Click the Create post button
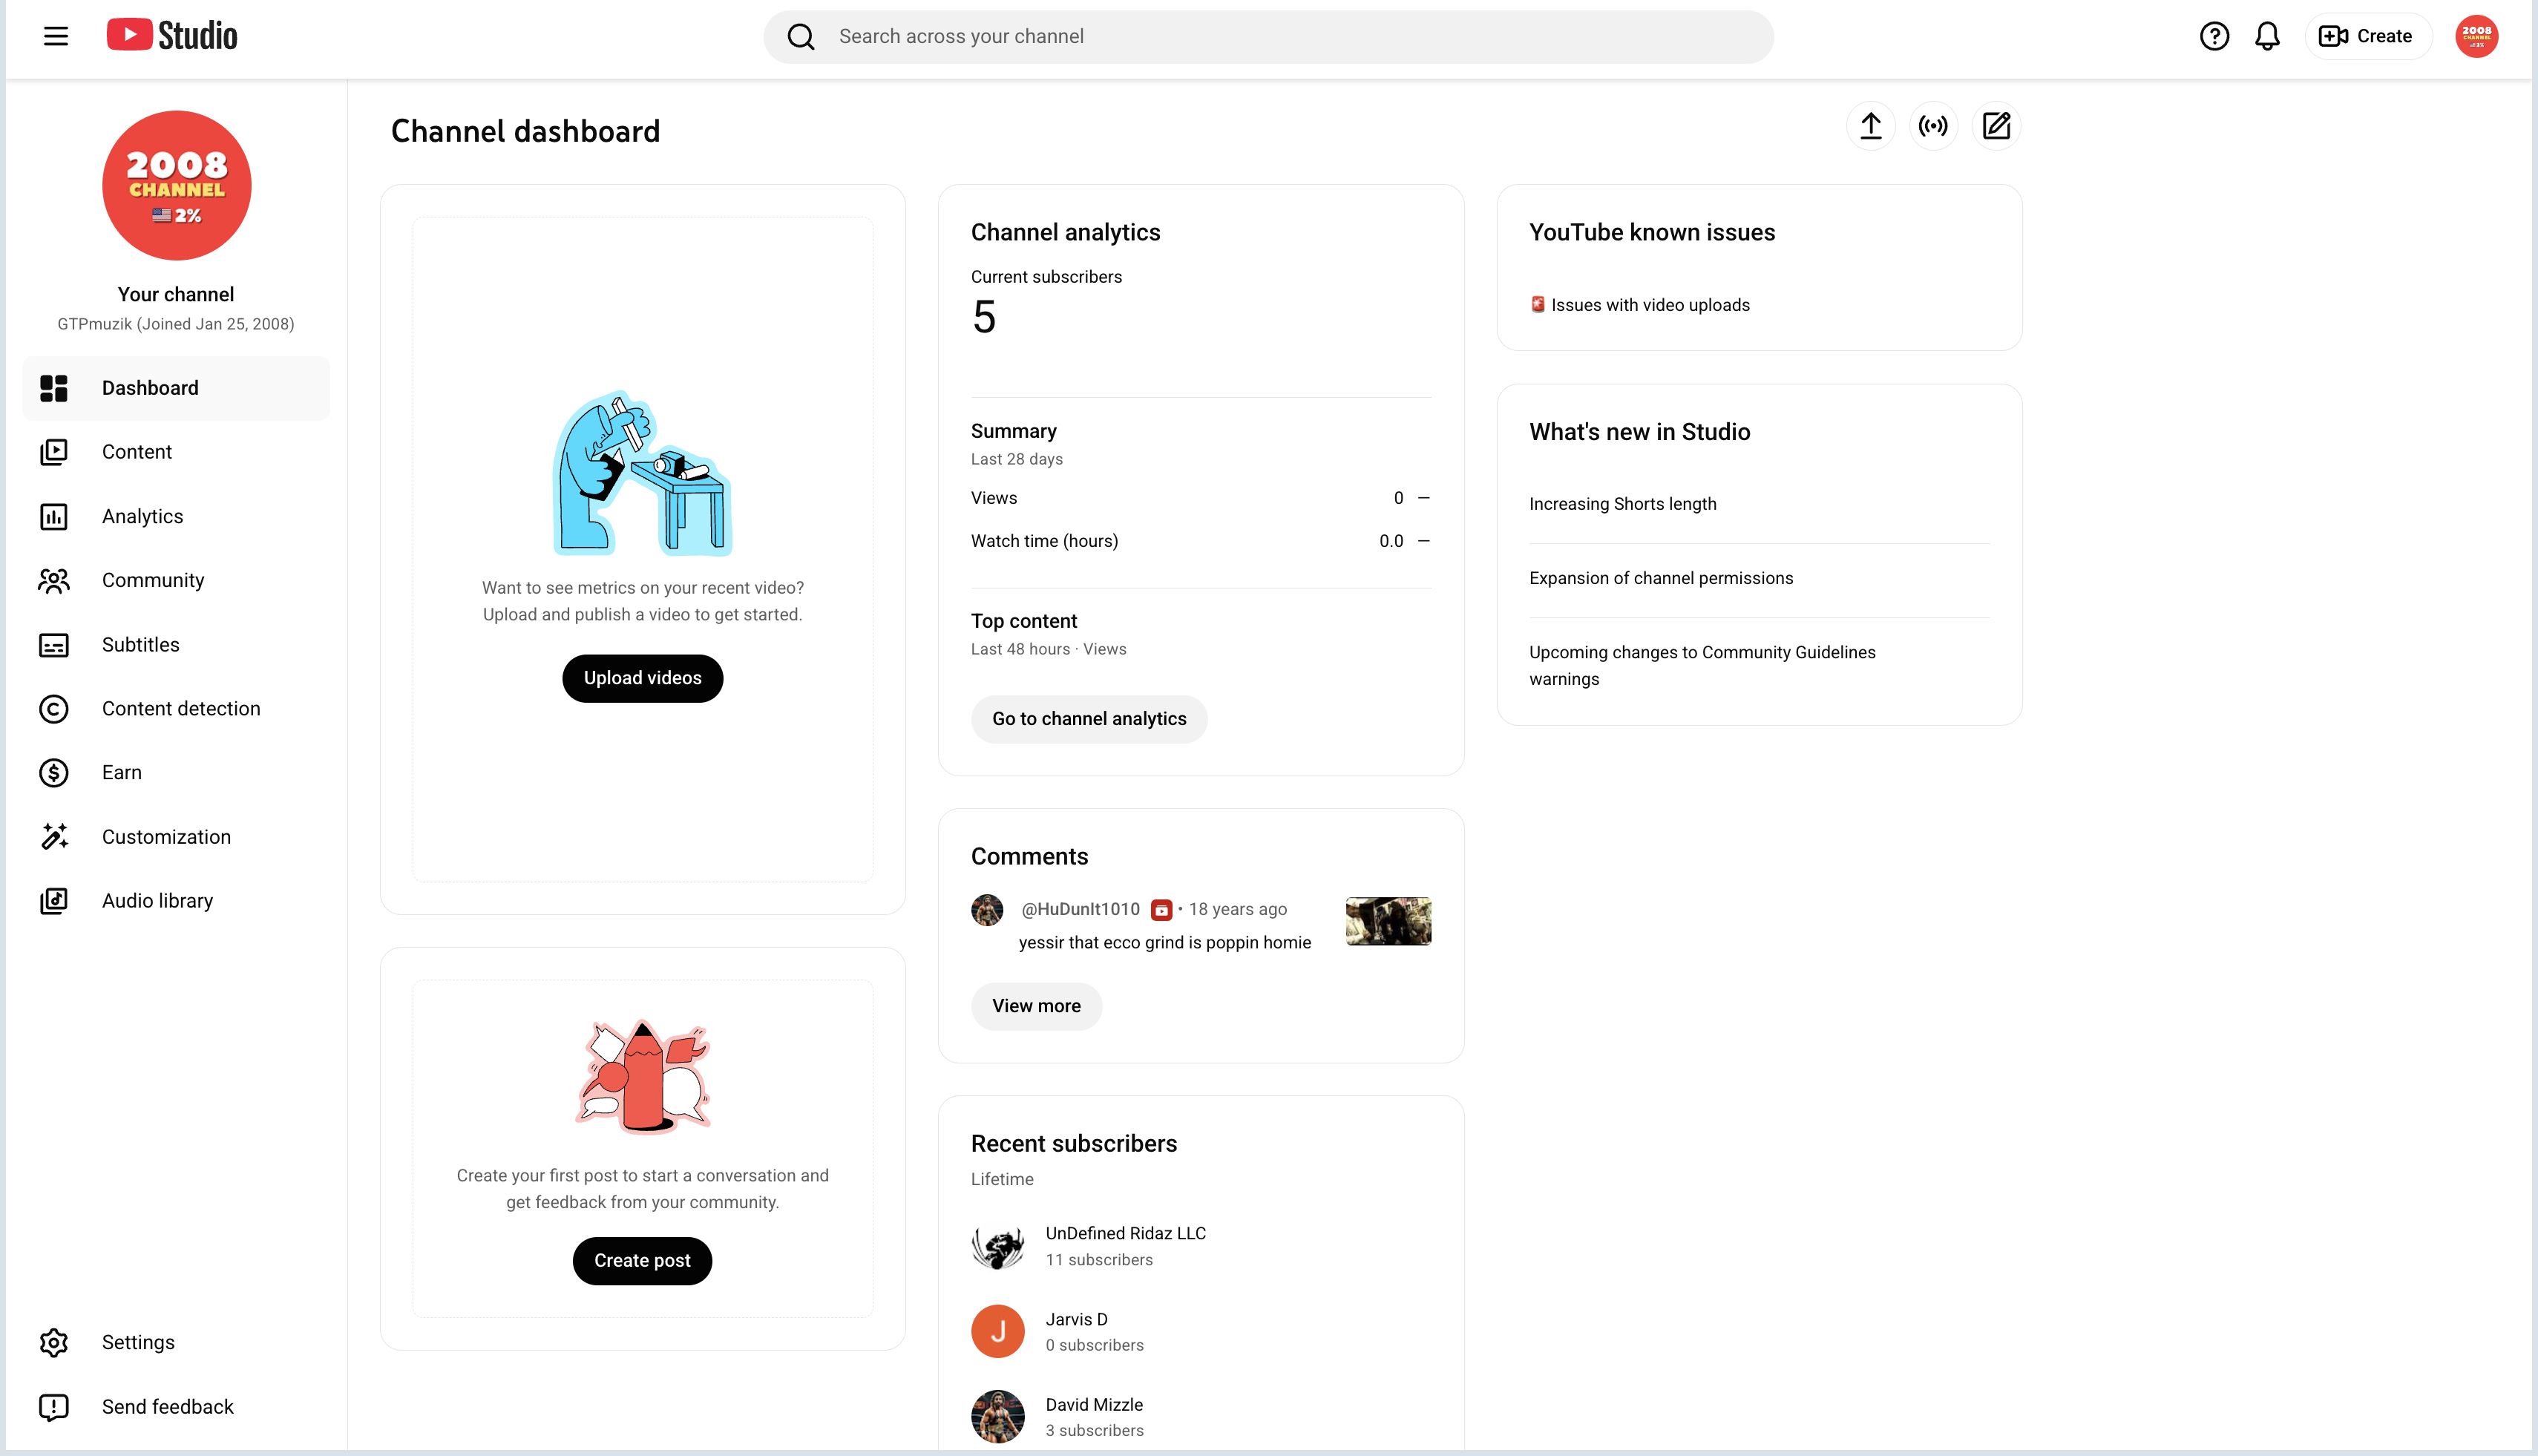This screenshot has height=1456, width=2538. (x=642, y=1261)
